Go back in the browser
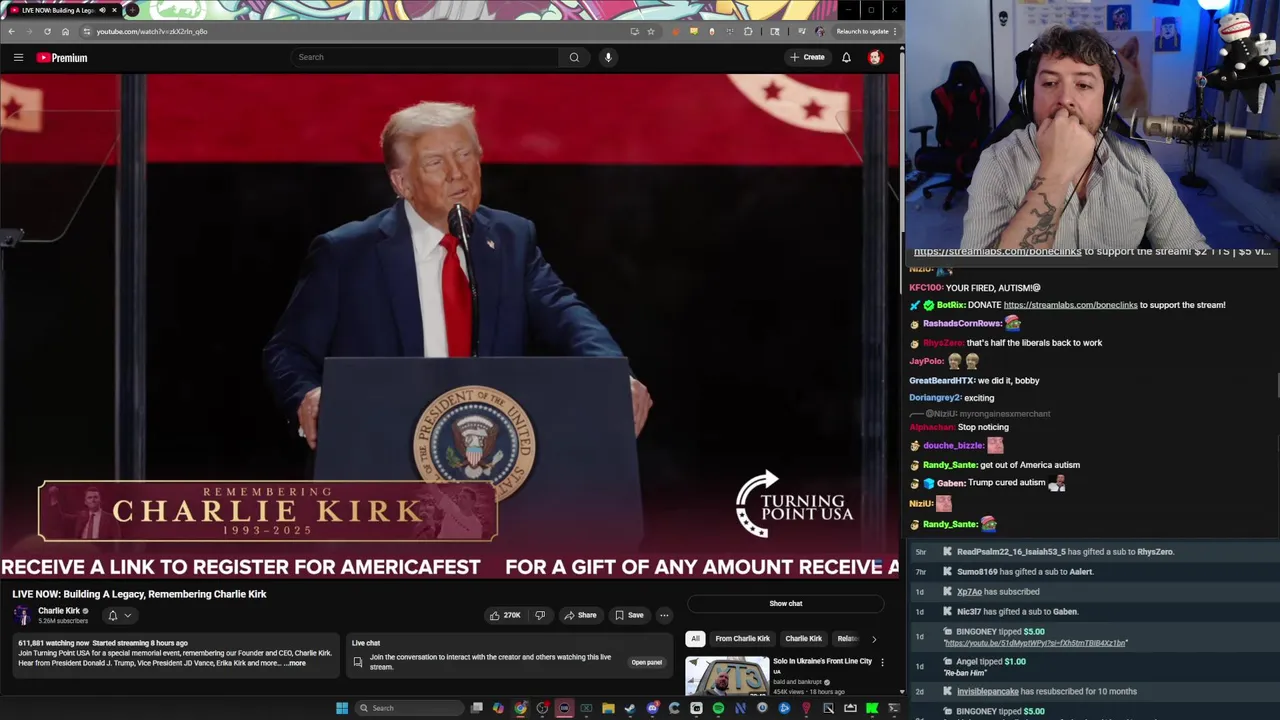Screen dimensions: 1280x720 [11, 31]
